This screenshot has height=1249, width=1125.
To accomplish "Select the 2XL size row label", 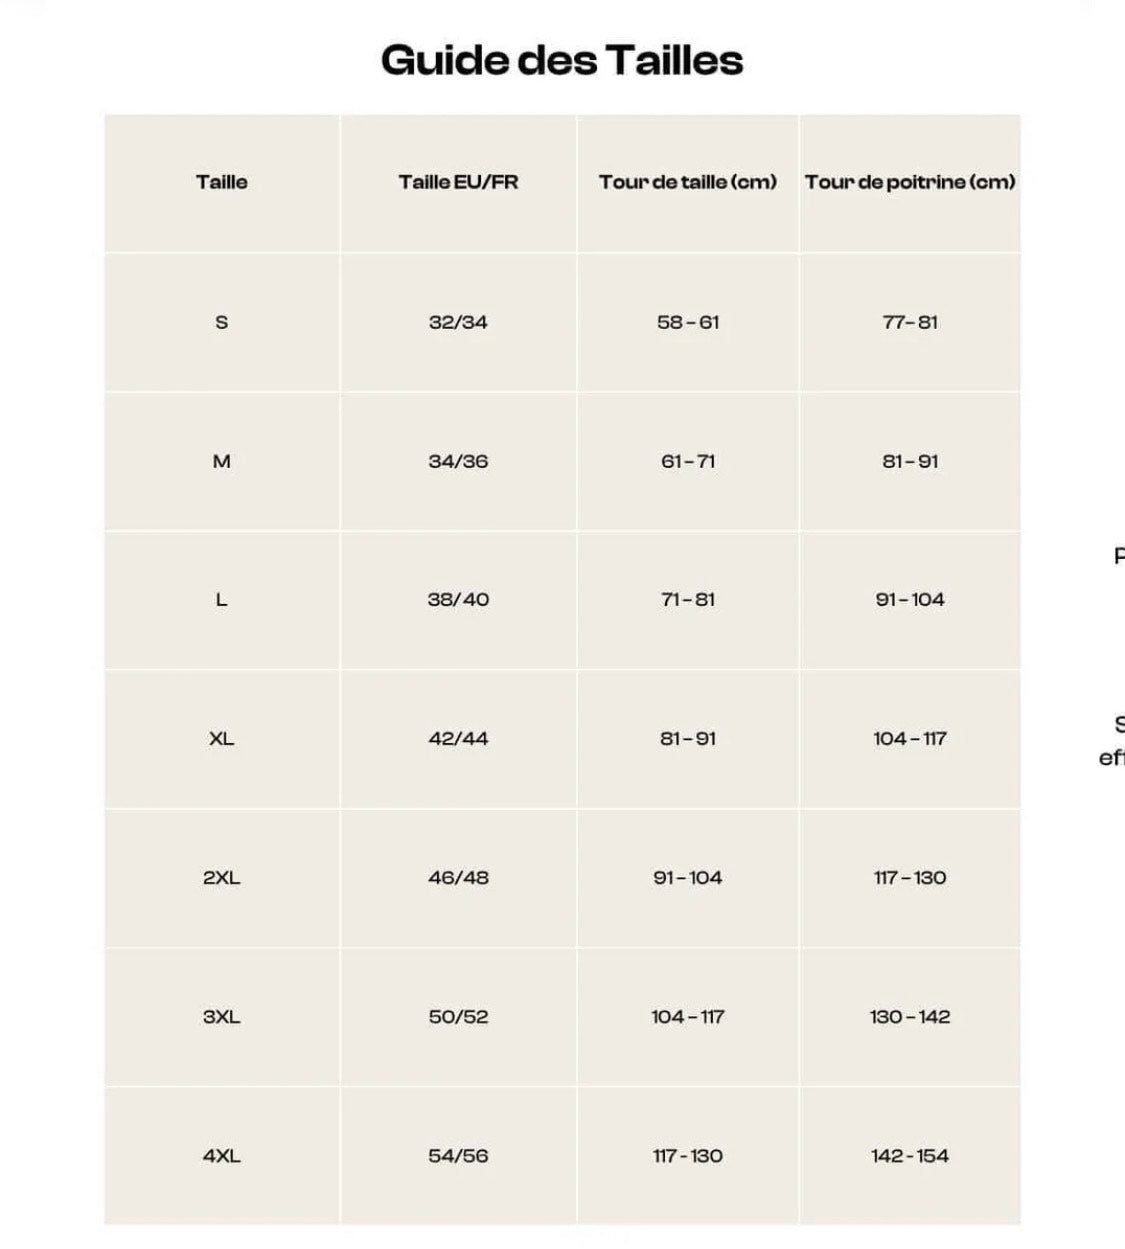I will [222, 878].
